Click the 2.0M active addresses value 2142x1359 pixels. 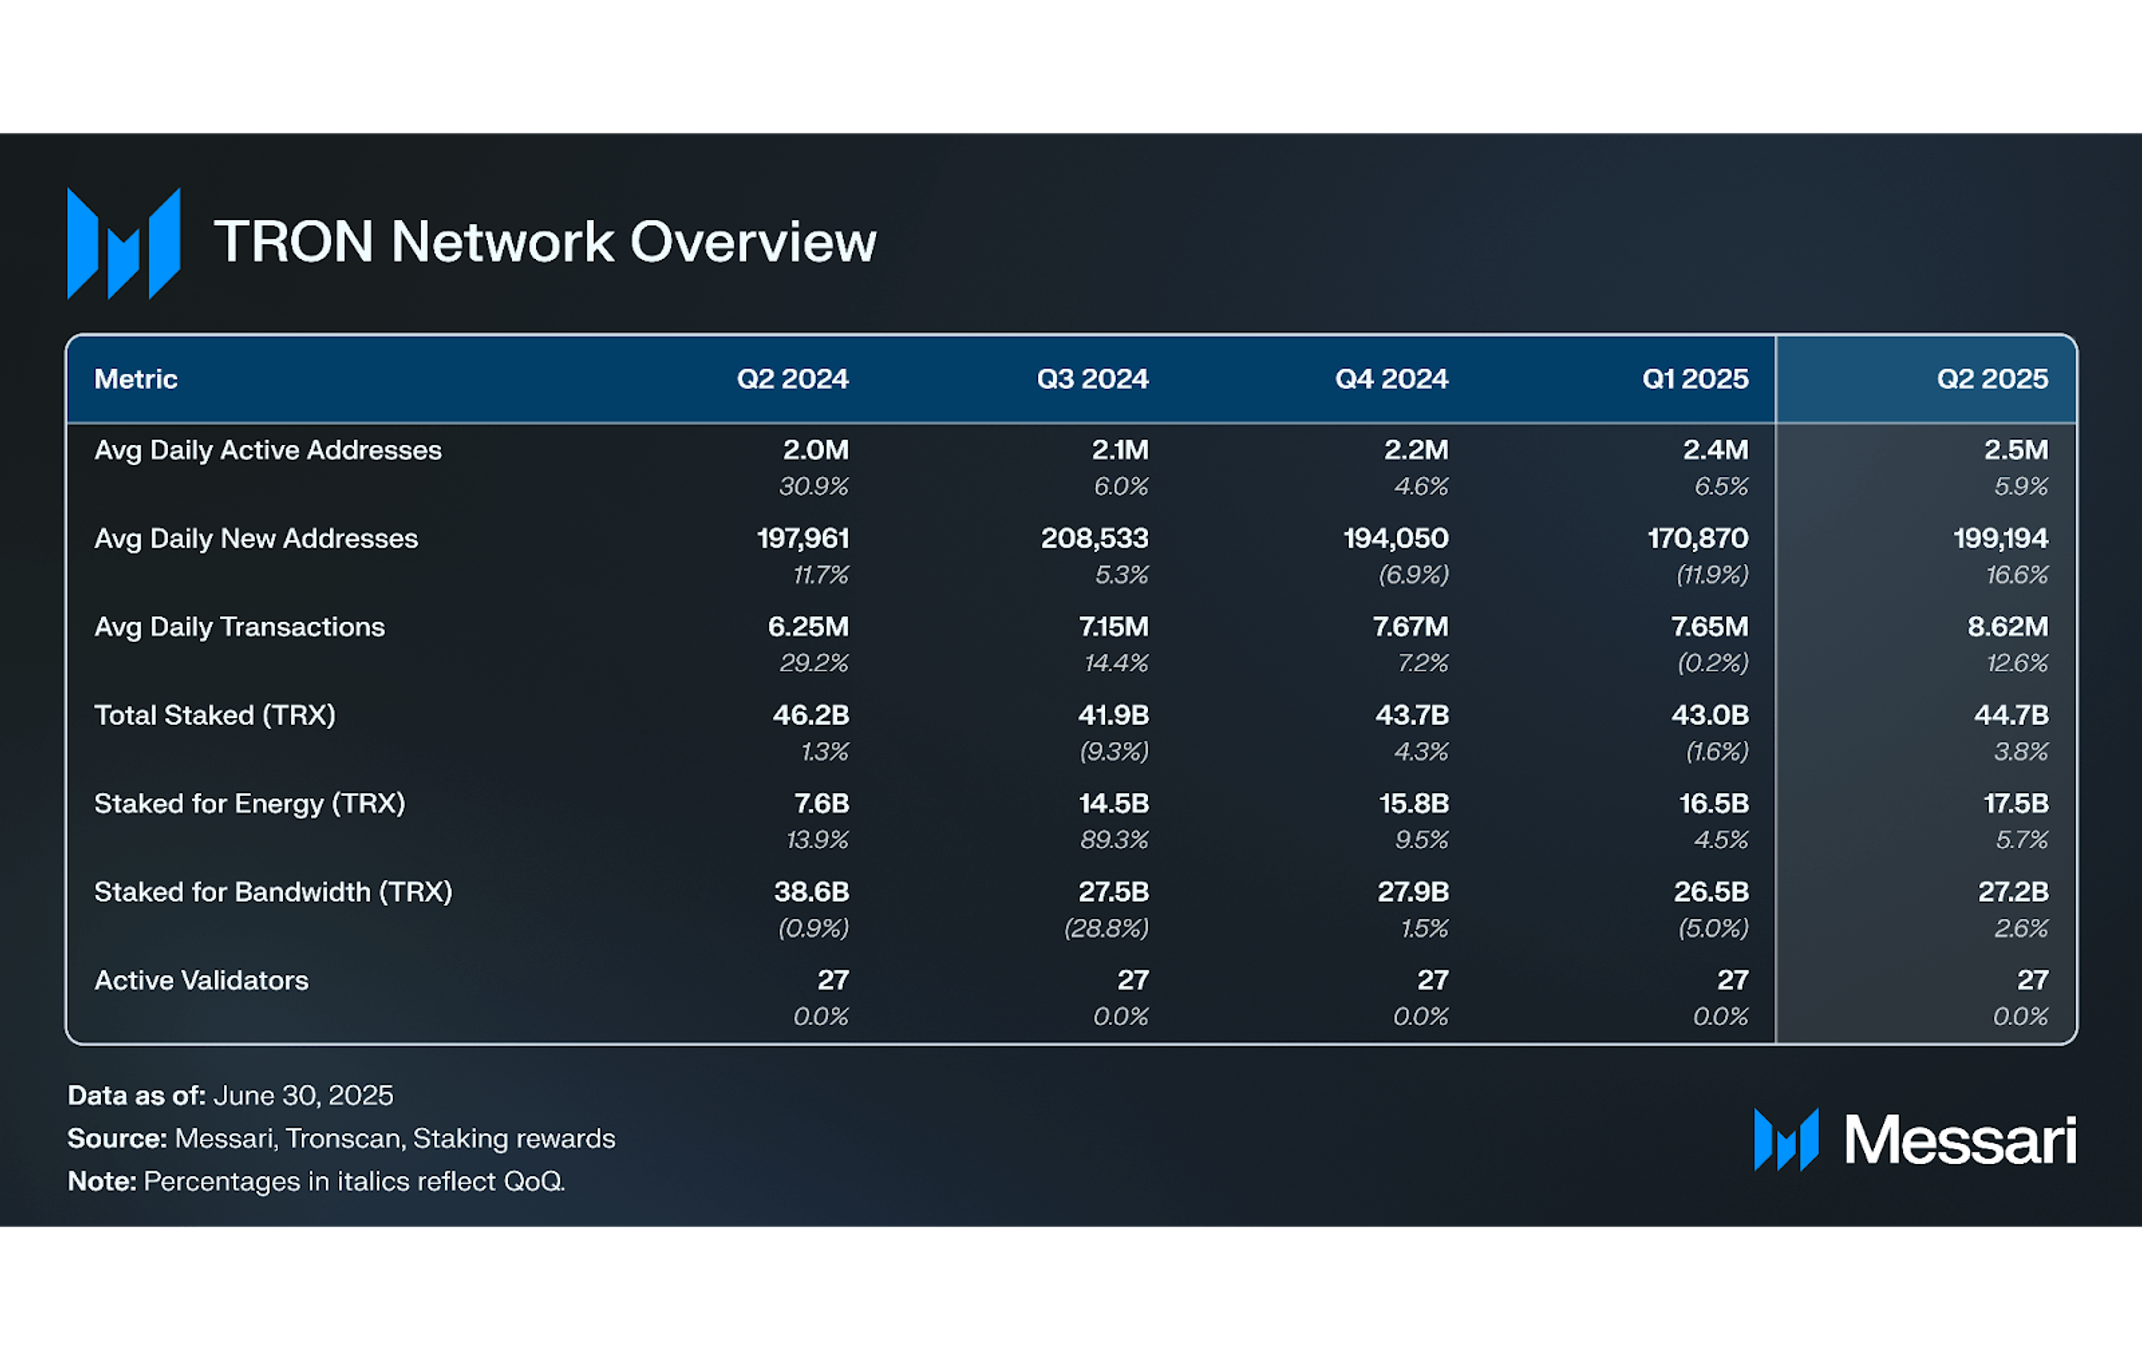click(x=815, y=450)
